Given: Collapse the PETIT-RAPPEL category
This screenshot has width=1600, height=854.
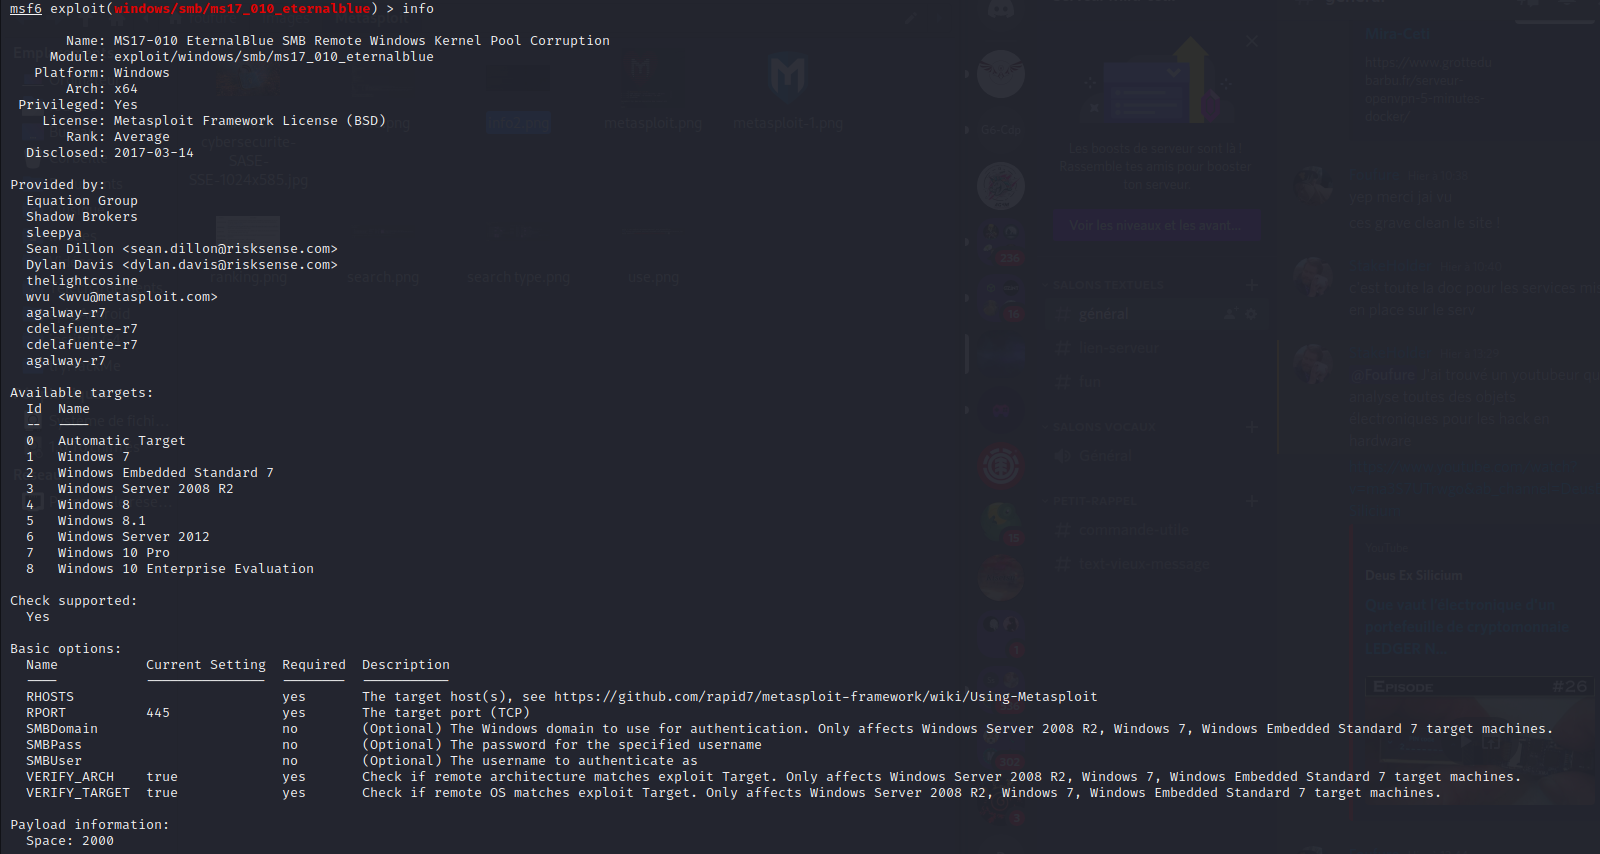Looking at the screenshot, I should 1095,501.
